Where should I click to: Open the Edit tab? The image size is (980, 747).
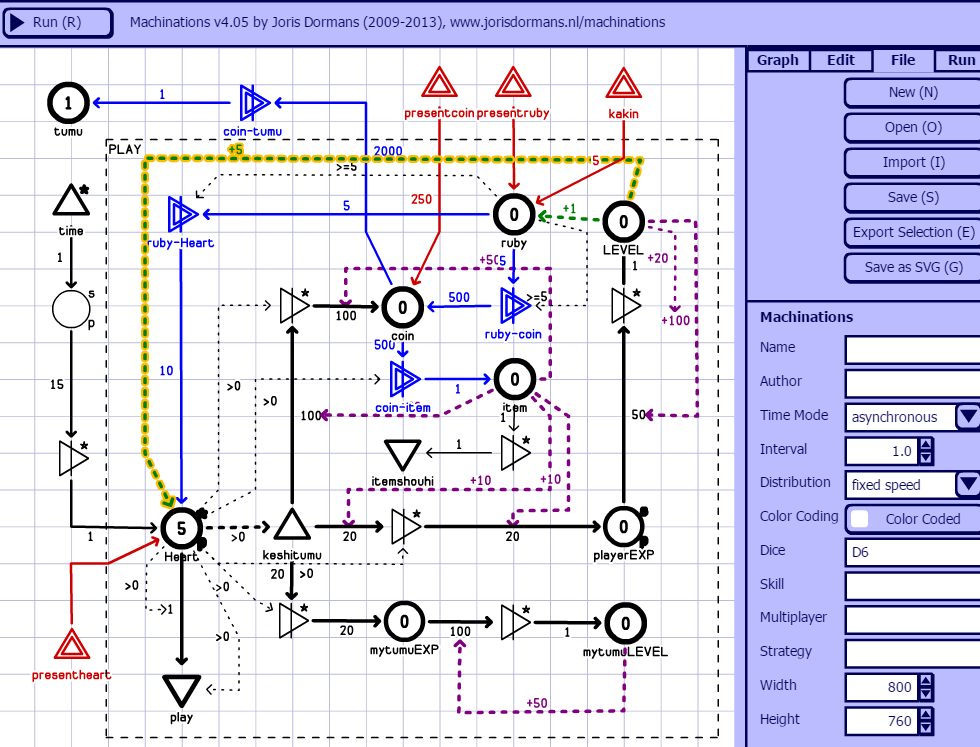tap(840, 60)
